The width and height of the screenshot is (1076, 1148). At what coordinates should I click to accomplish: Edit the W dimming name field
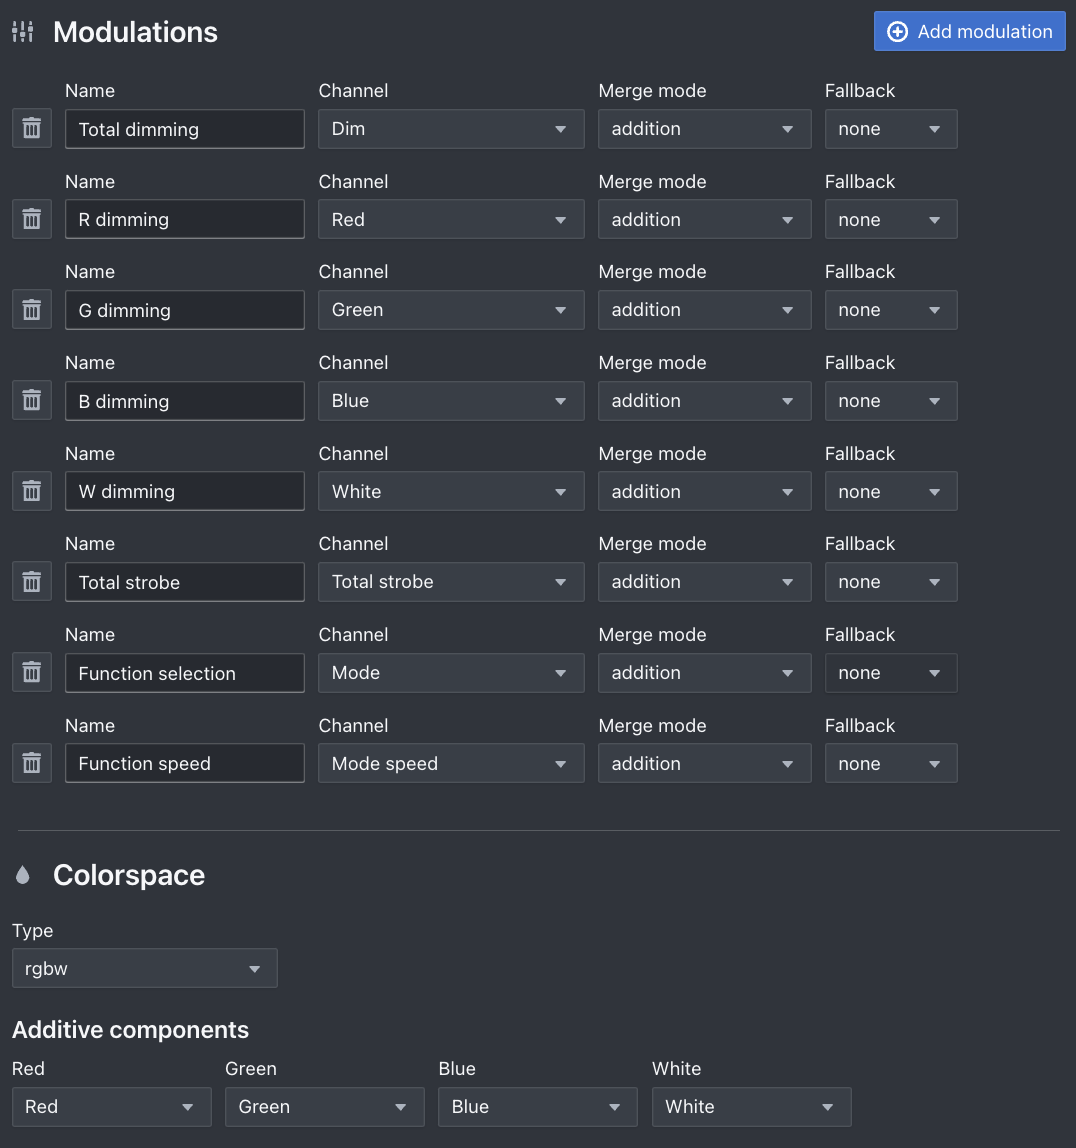click(184, 491)
